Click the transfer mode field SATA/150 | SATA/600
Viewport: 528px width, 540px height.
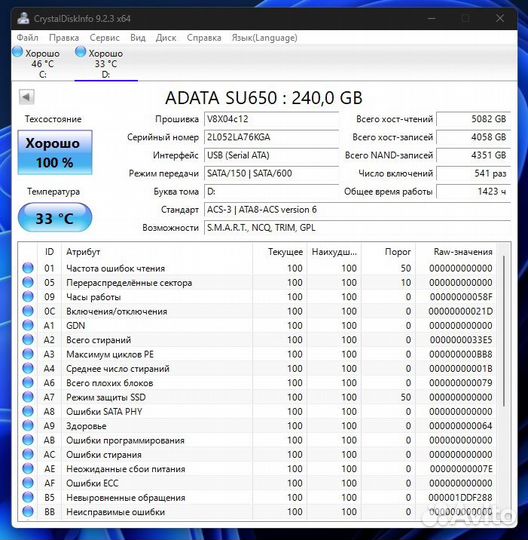point(271,173)
